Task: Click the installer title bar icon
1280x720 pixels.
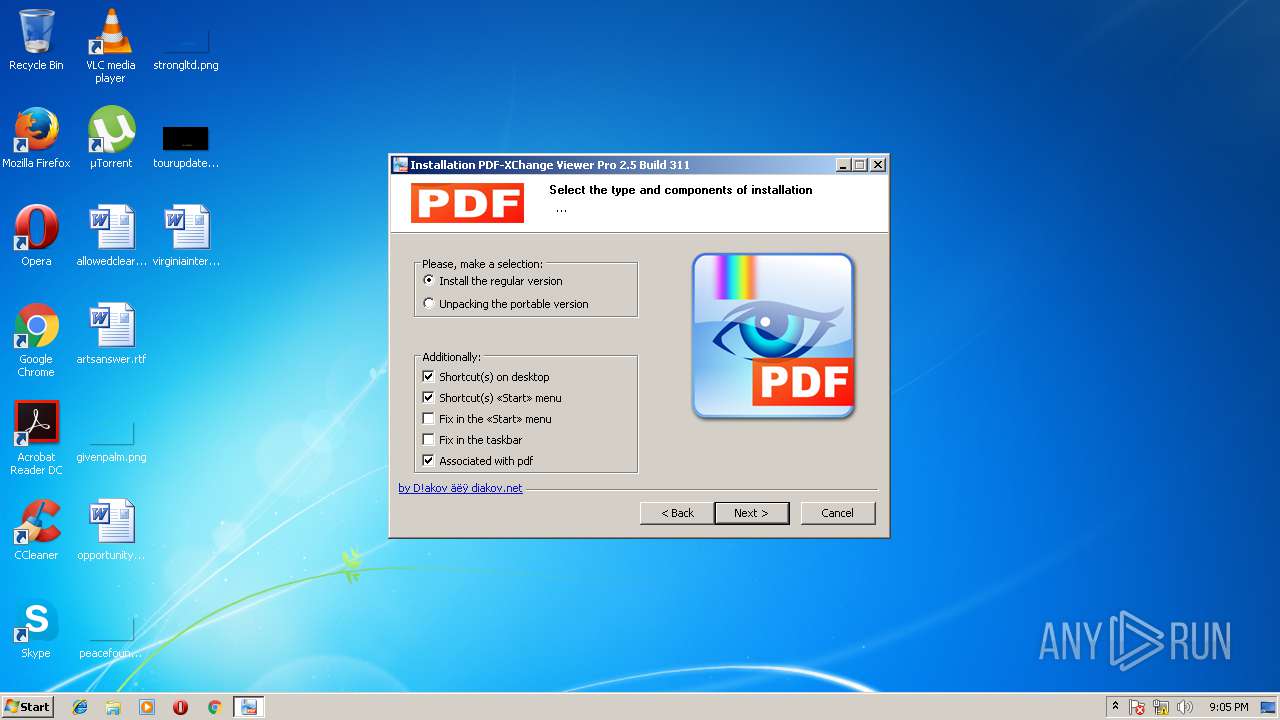Action: 400,165
